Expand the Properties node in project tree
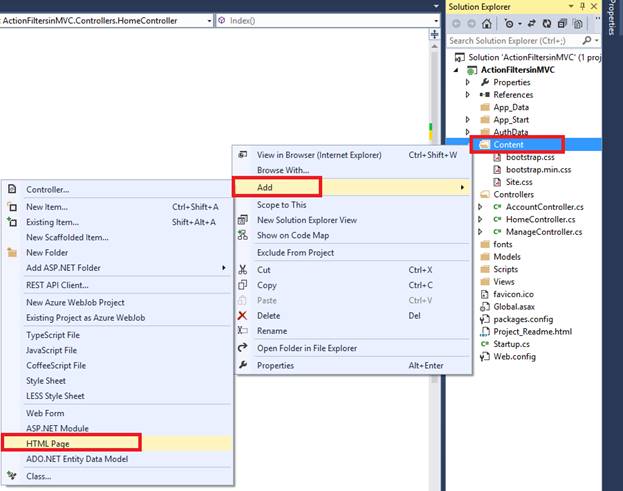Viewport: 623px width, 491px height. (x=468, y=82)
